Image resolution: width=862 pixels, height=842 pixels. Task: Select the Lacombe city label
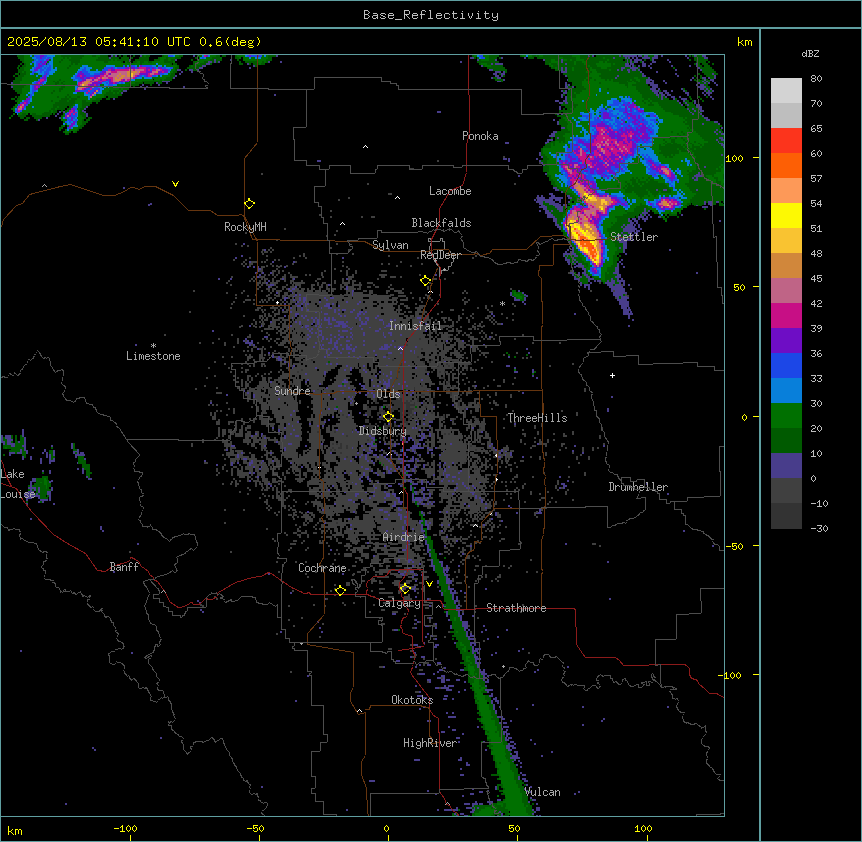450,191
